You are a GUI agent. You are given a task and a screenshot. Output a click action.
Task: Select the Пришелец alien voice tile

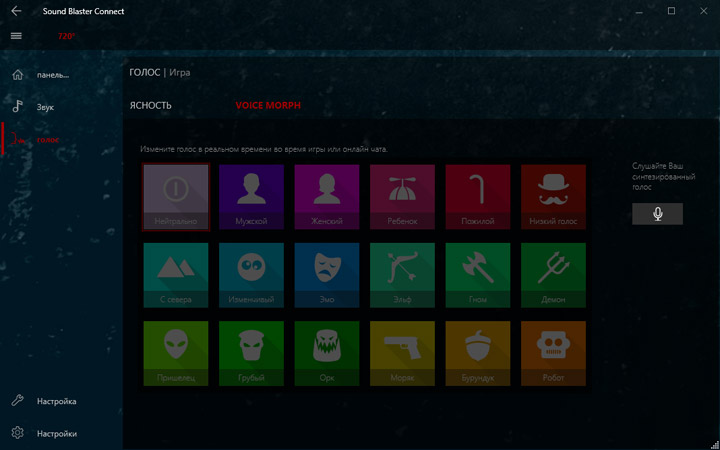tap(176, 353)
